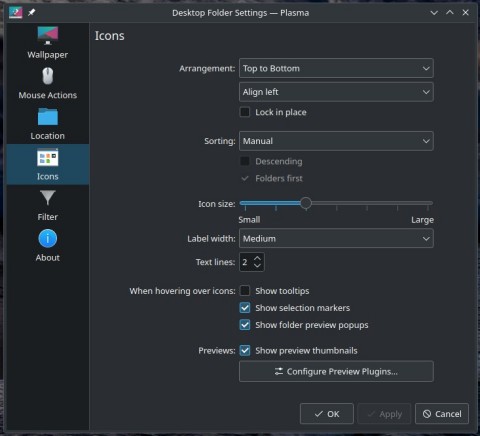Minimize the Desktop Folder Settings window
This screenshot has width=480, height=436.
(434, 13)
